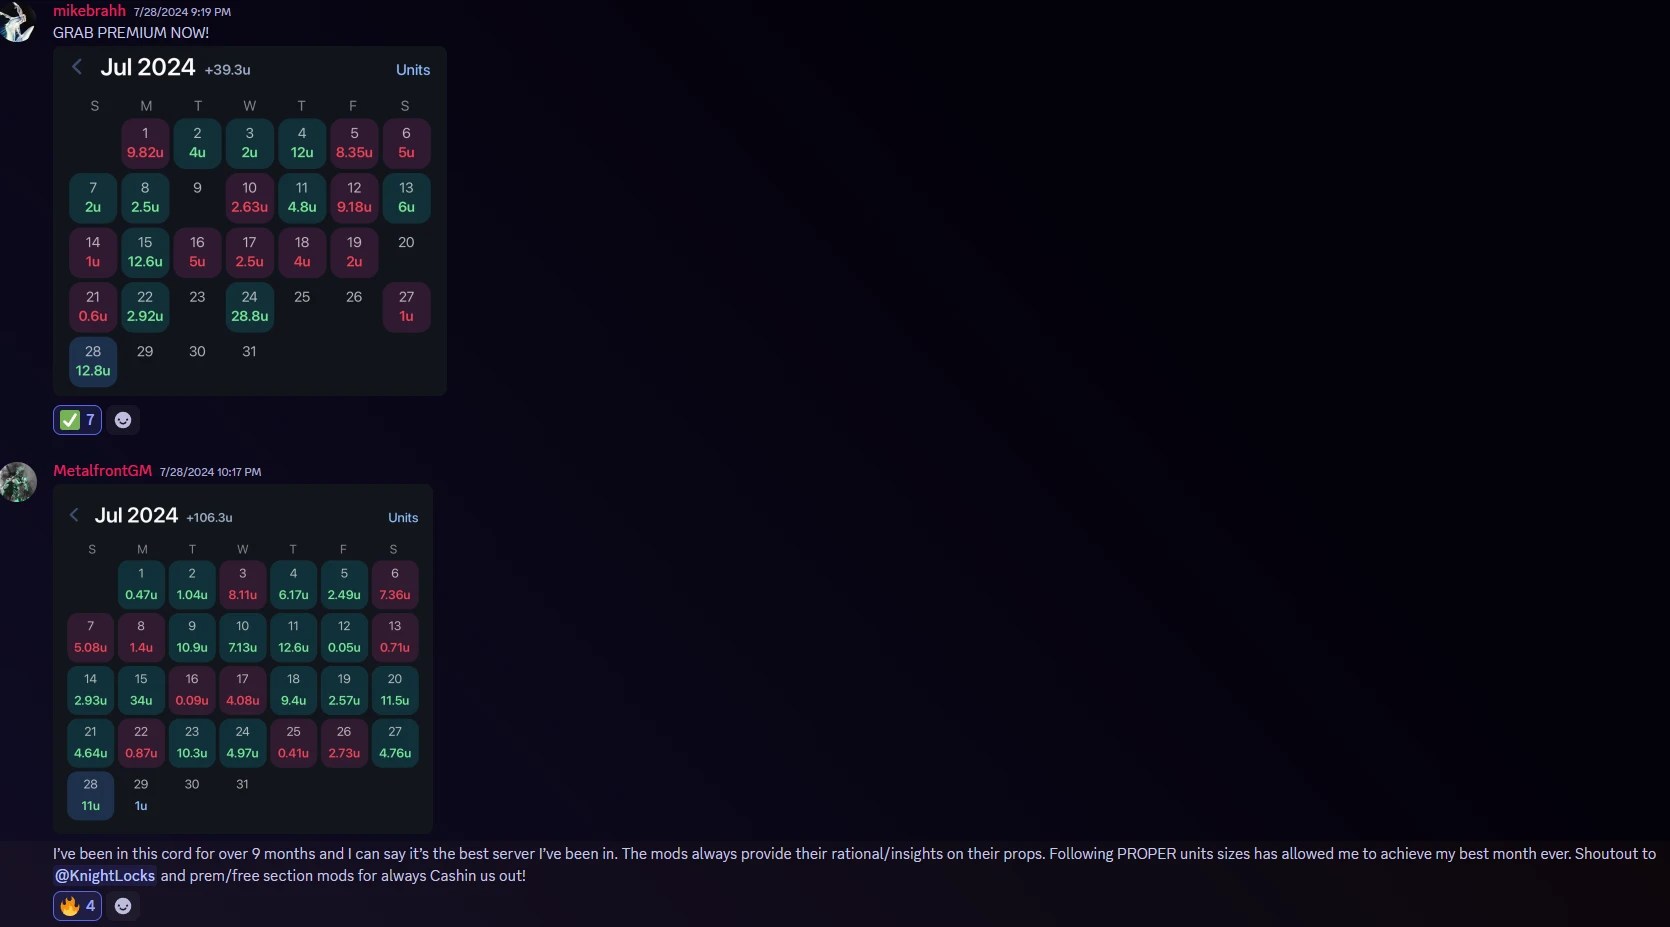This screenshot has width=1670, height=927.
Task: Click Units in the +106.3u calendar
Action: coord(403,517)
